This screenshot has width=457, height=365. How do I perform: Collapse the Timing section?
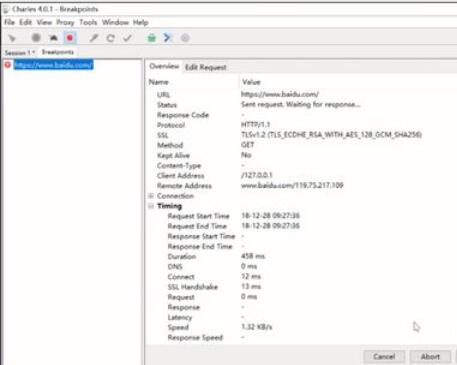(151, 206)
